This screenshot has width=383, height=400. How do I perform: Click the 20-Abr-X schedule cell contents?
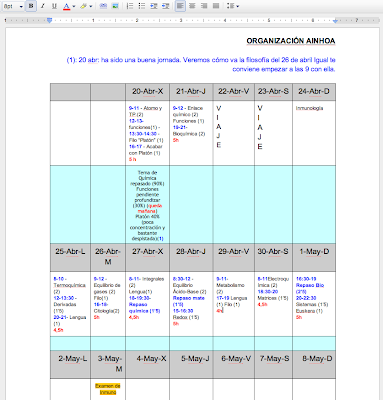(x=146, y=134)
